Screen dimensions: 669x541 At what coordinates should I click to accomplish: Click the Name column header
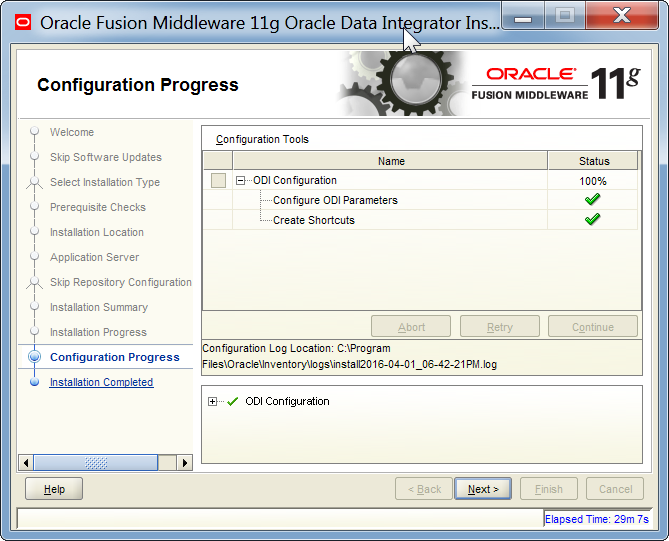(x=390, y=161)
